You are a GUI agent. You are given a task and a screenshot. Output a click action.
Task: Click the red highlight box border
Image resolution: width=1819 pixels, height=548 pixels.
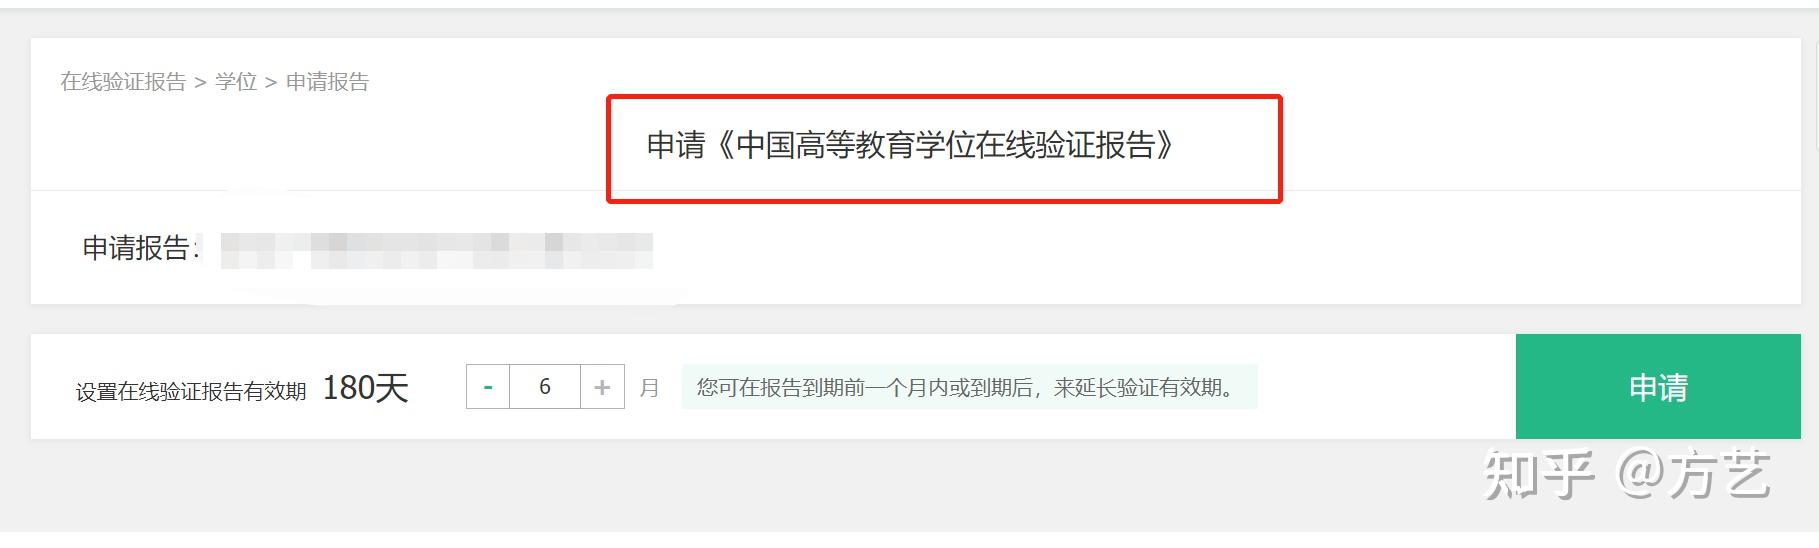tap(944, 97)
